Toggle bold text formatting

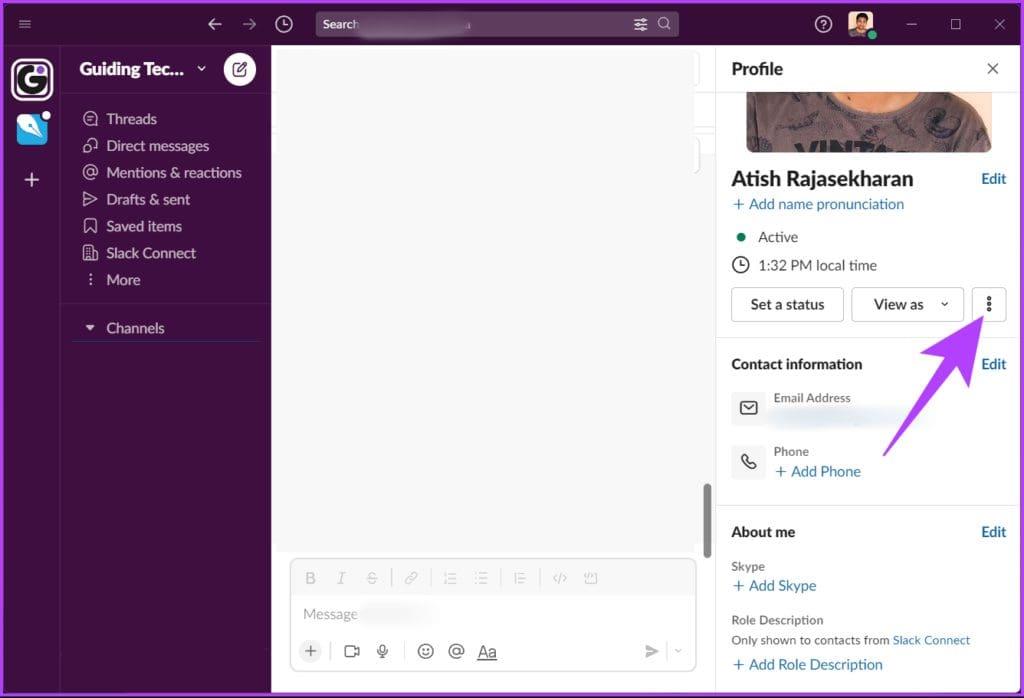(x=311, y=578)
